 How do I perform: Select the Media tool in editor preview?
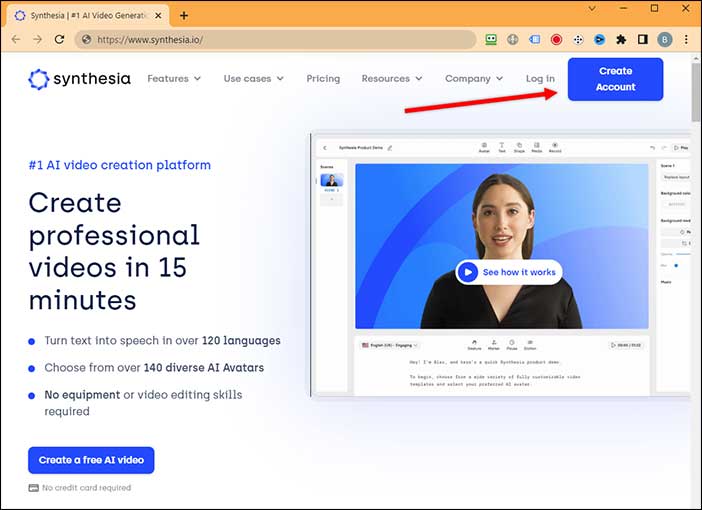(536, 148)
